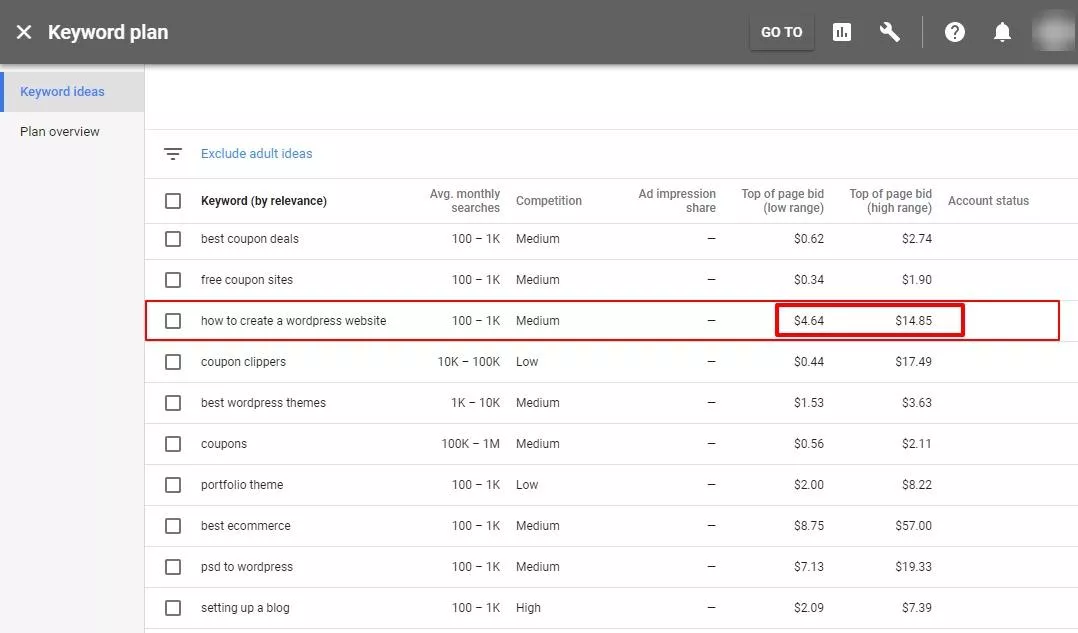Click keyword 'free coupon sites'
The image size is (1078, 633).
pyautogui.click(x=247, y=280)
